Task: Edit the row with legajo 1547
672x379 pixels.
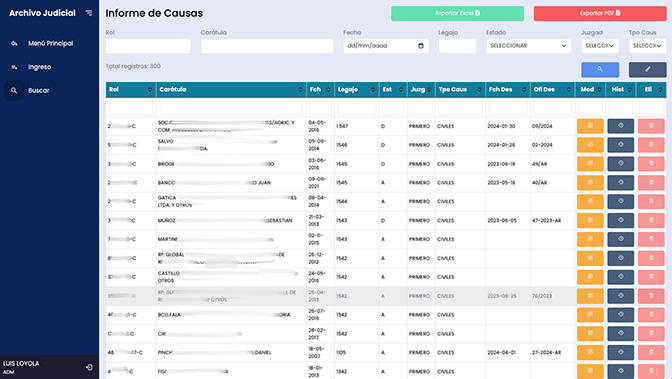Action: pos(590,126)
